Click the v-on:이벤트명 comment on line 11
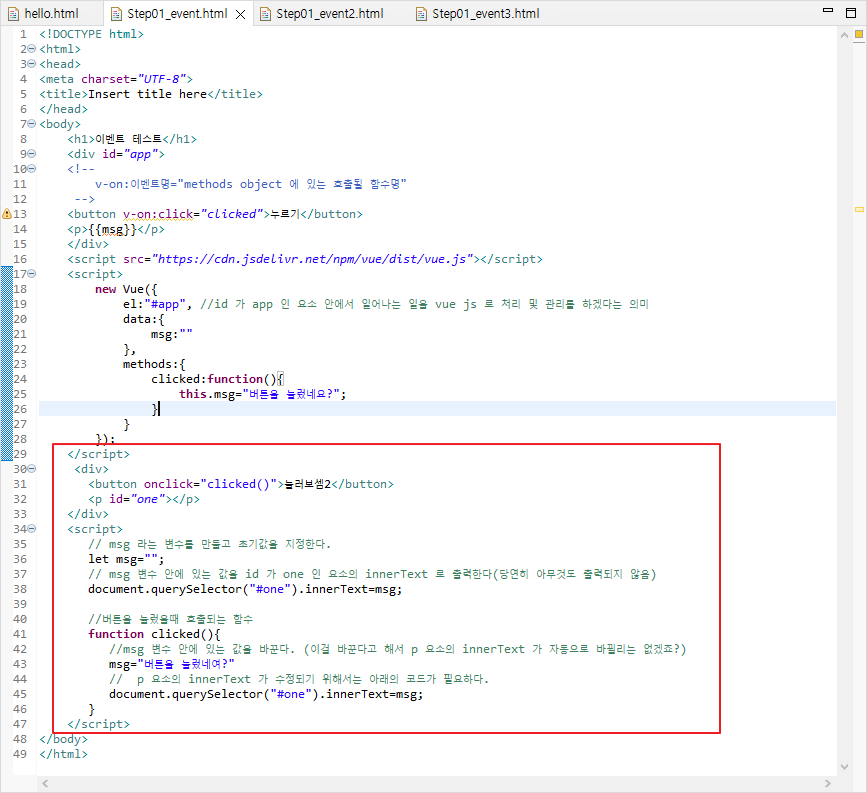This screenshot has height=793, width=867. click(250, 184)
